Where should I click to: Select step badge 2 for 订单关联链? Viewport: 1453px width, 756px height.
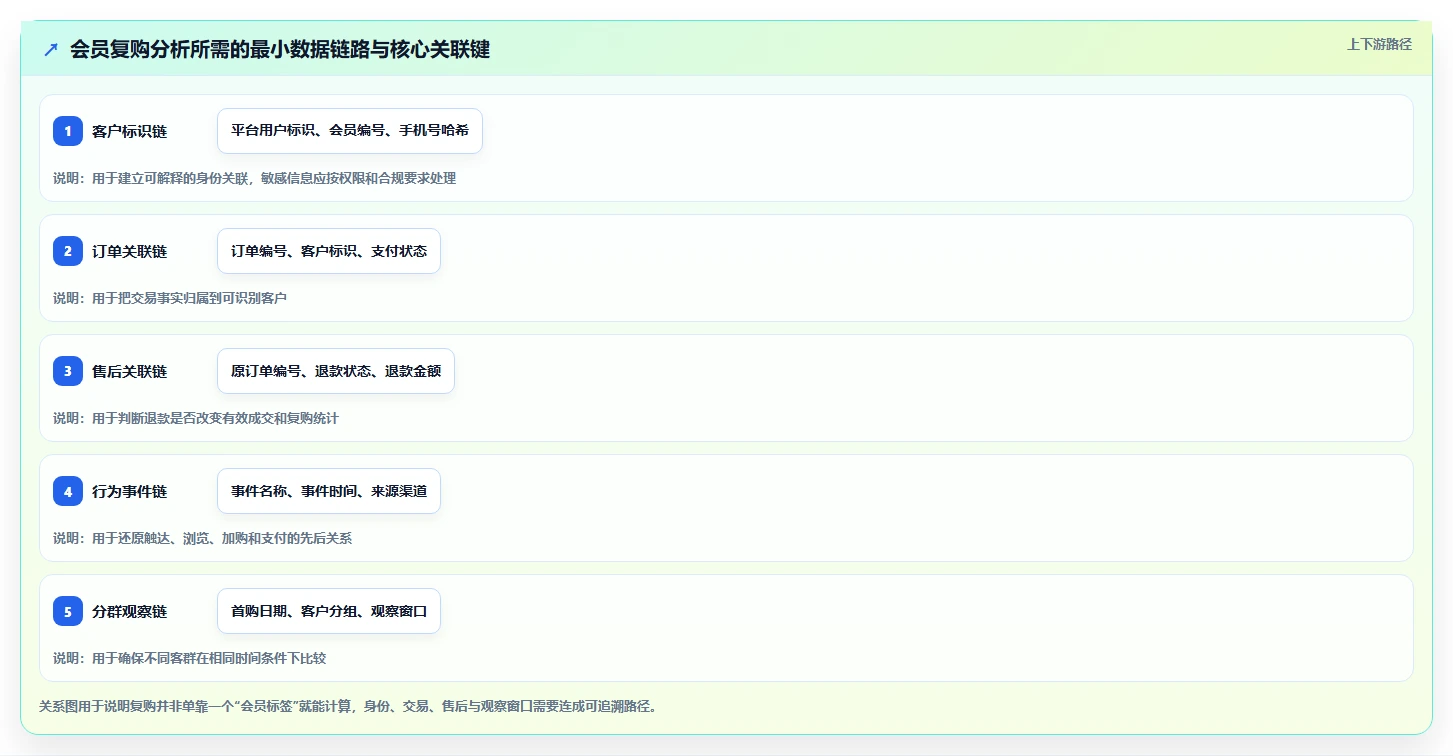pos(68,251)
